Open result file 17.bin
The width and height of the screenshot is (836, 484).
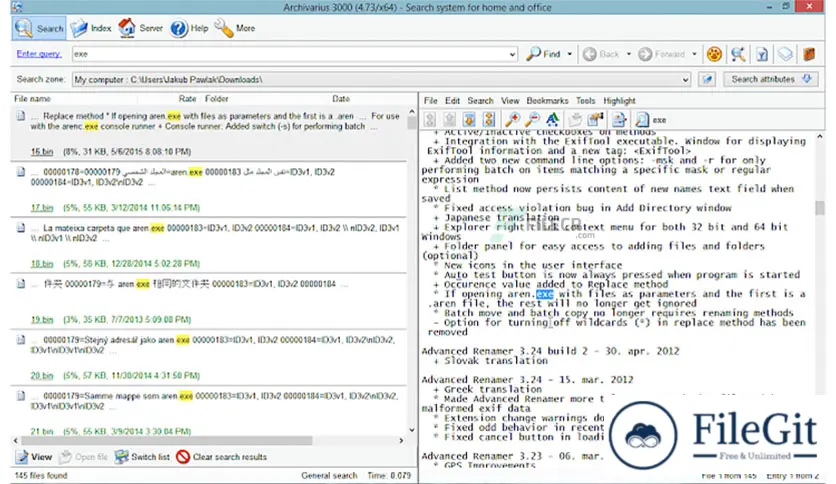(x=42, y=207)
